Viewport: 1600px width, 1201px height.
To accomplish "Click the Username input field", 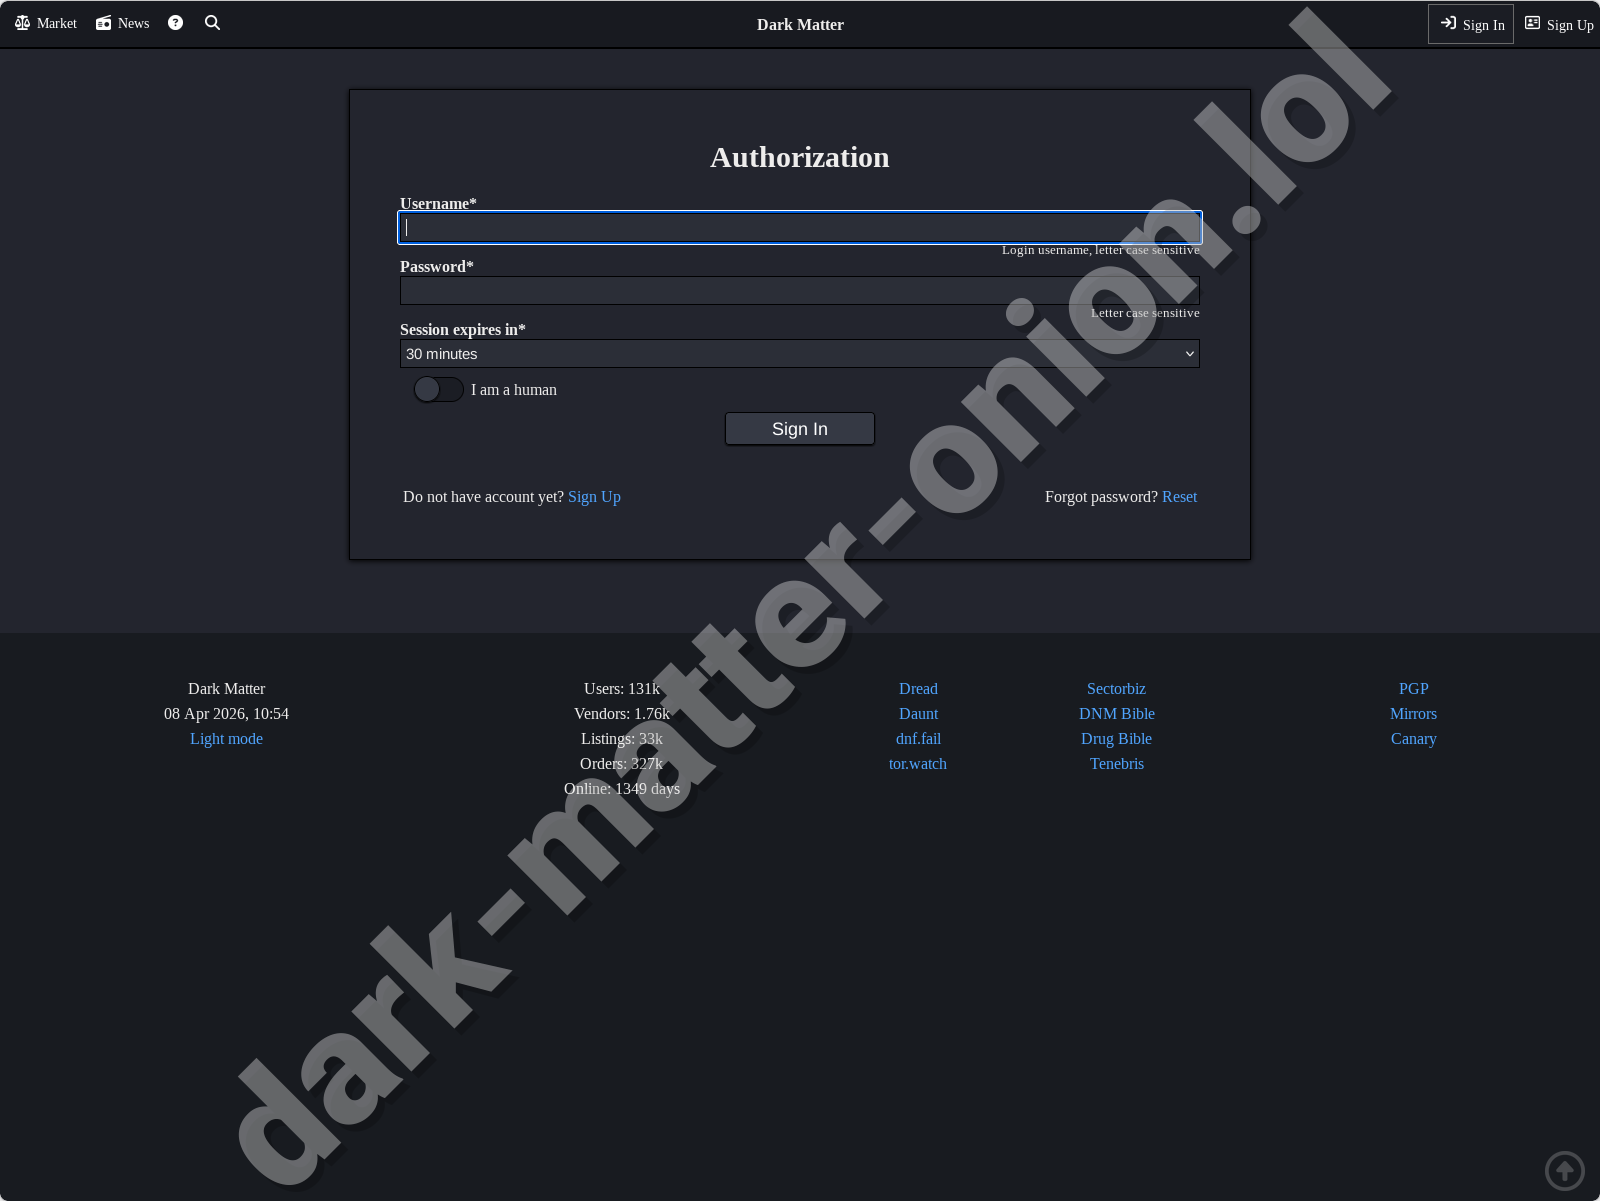I will click(799, 227).
